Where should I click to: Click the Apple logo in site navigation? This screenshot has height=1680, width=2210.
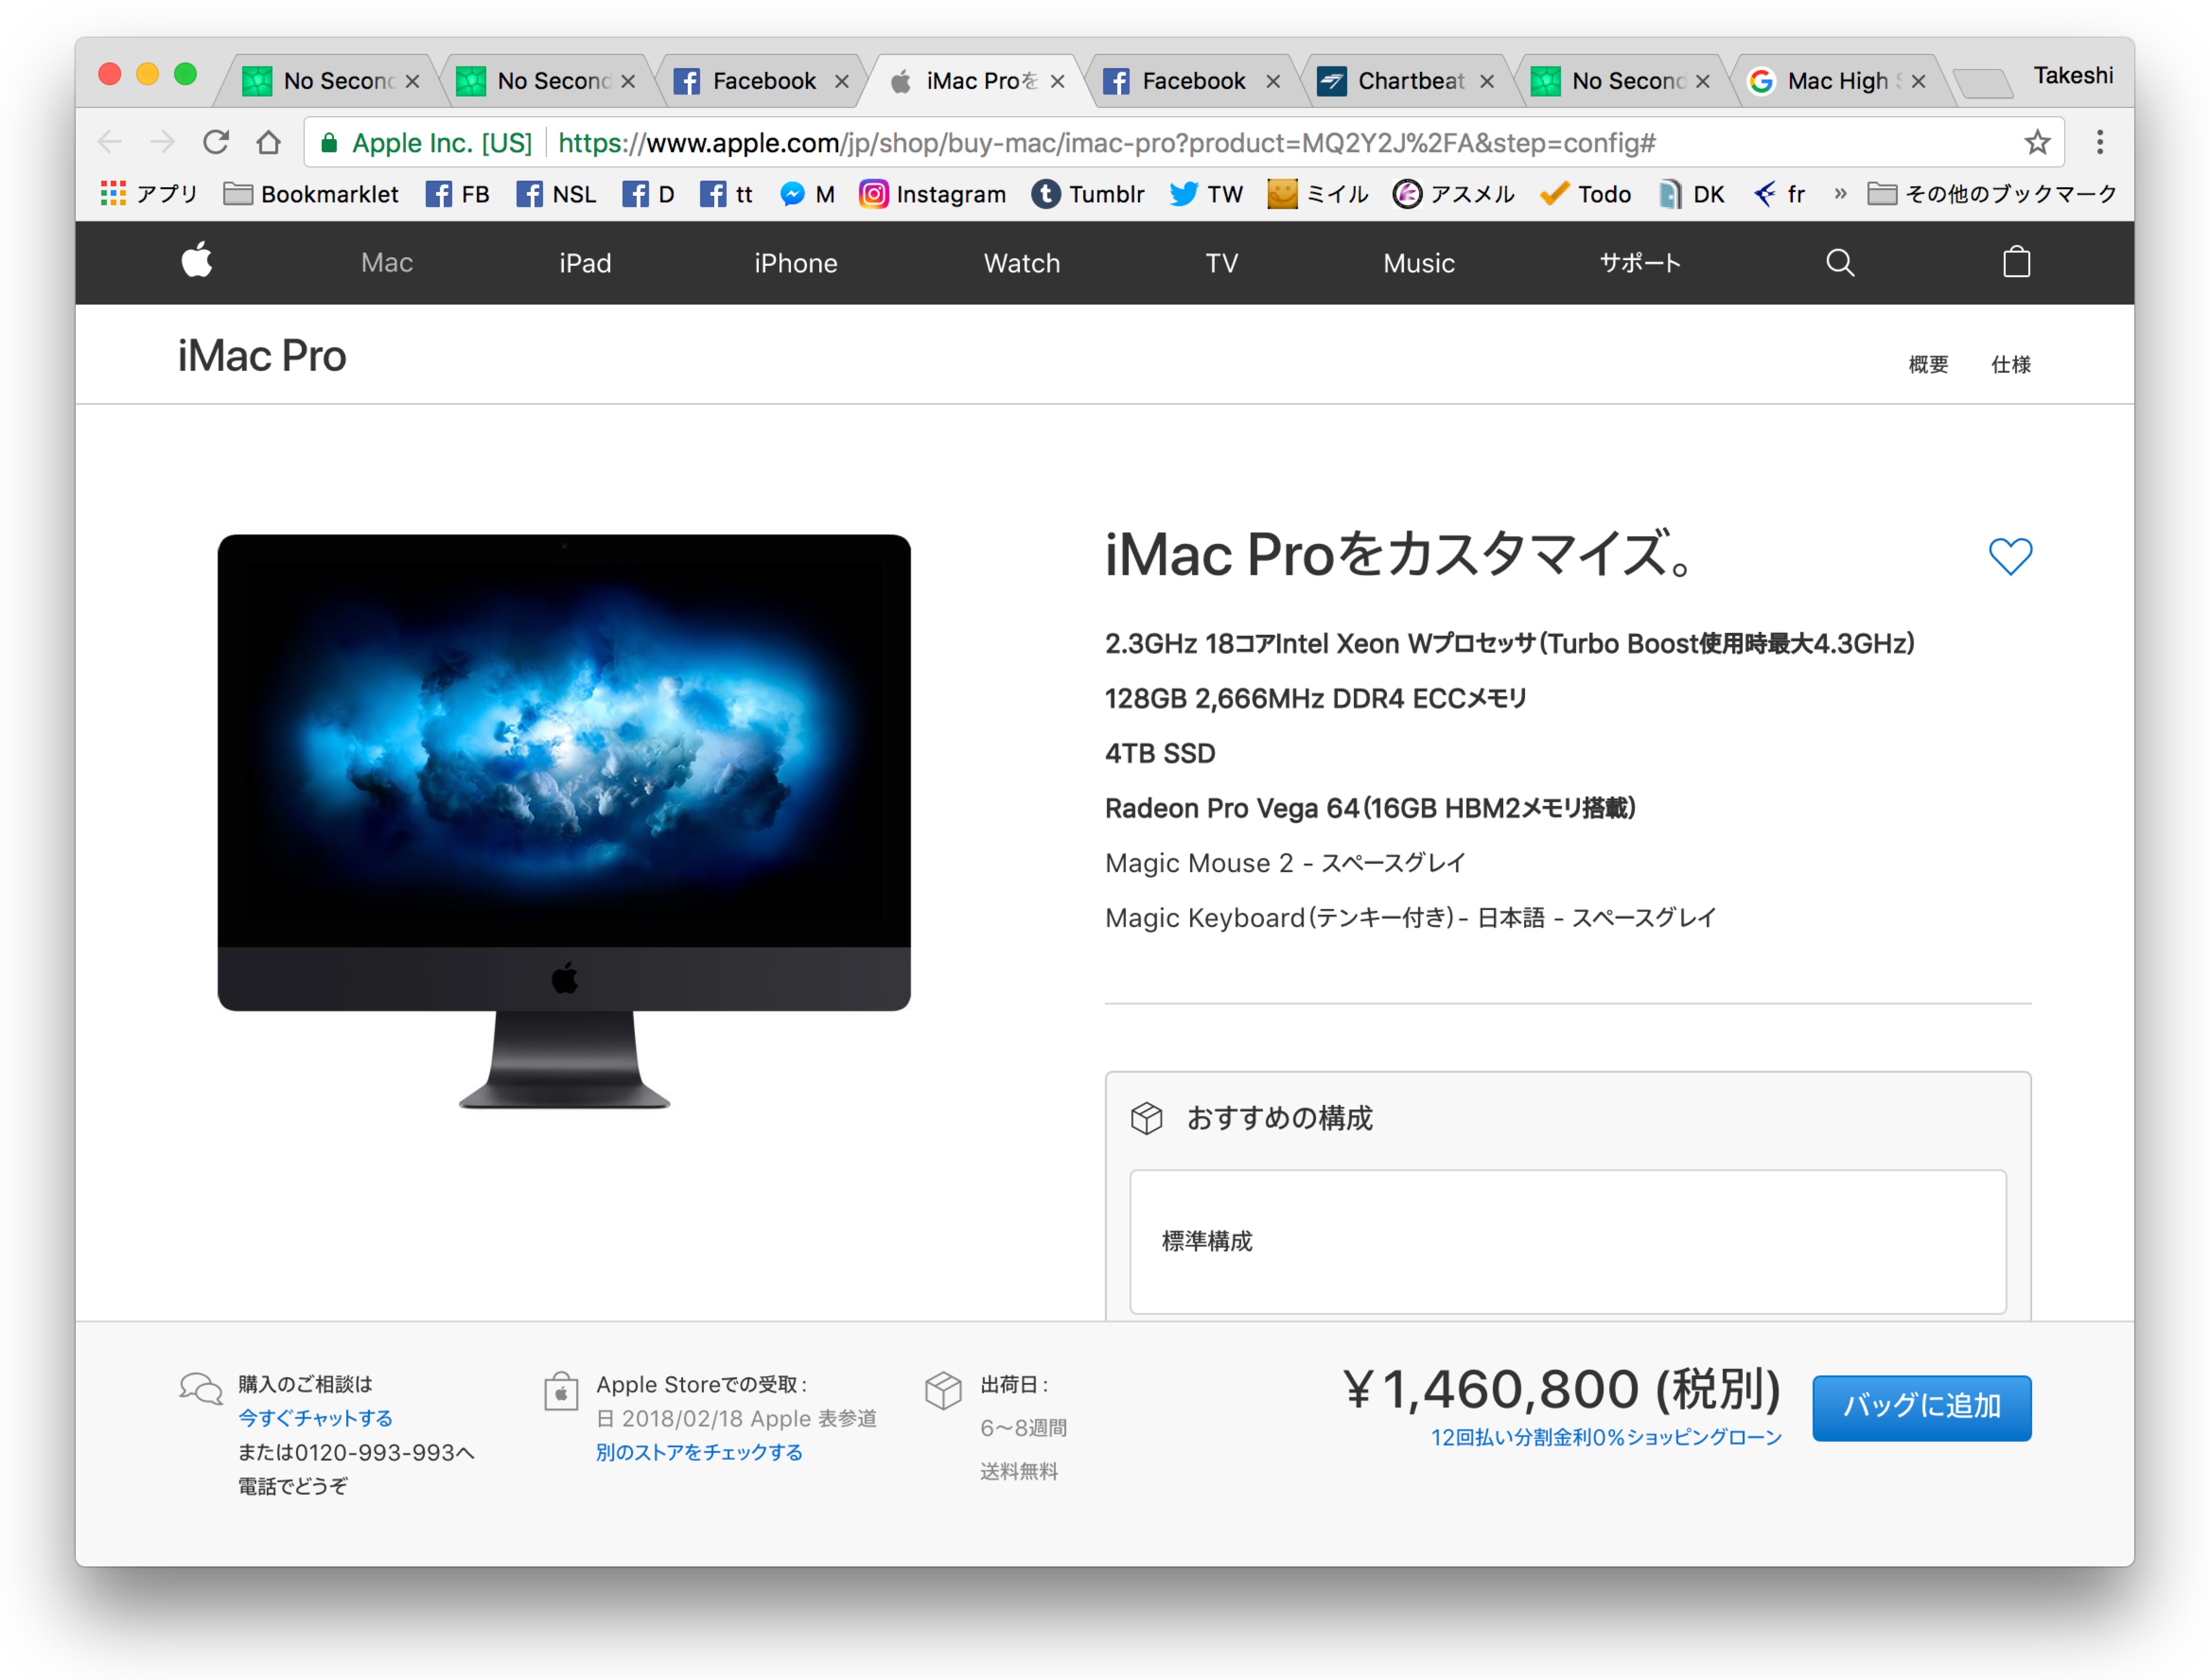197,261
